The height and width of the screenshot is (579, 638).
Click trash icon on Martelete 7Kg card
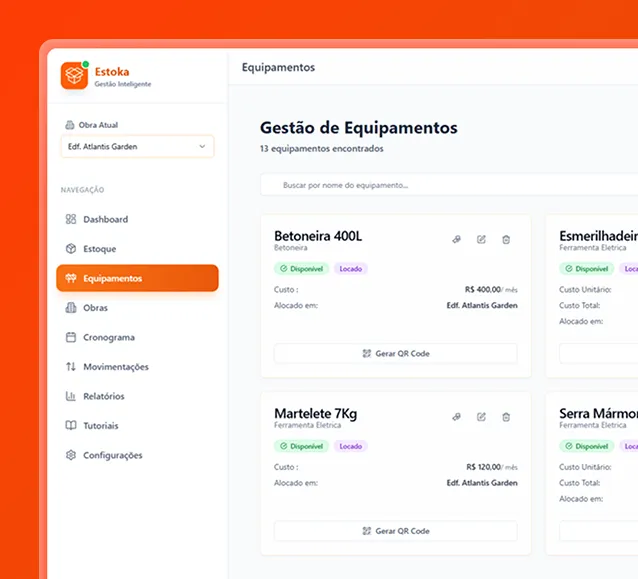(x=506, y=416)
